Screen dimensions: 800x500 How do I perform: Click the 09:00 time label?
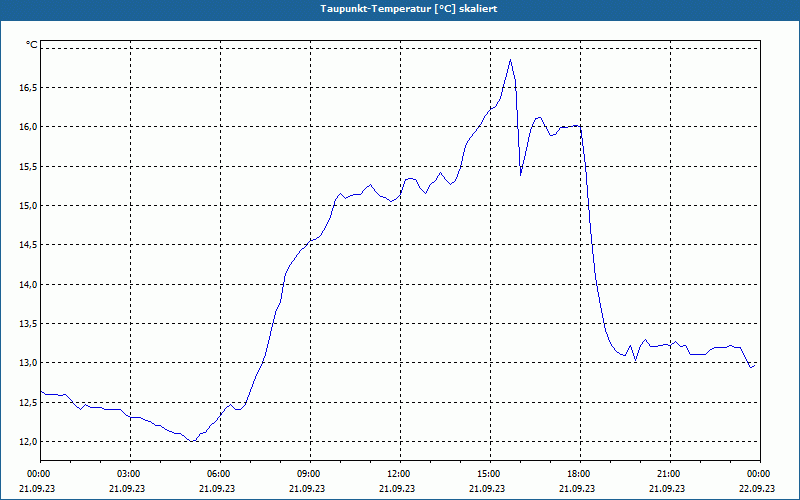coord(310,474)
